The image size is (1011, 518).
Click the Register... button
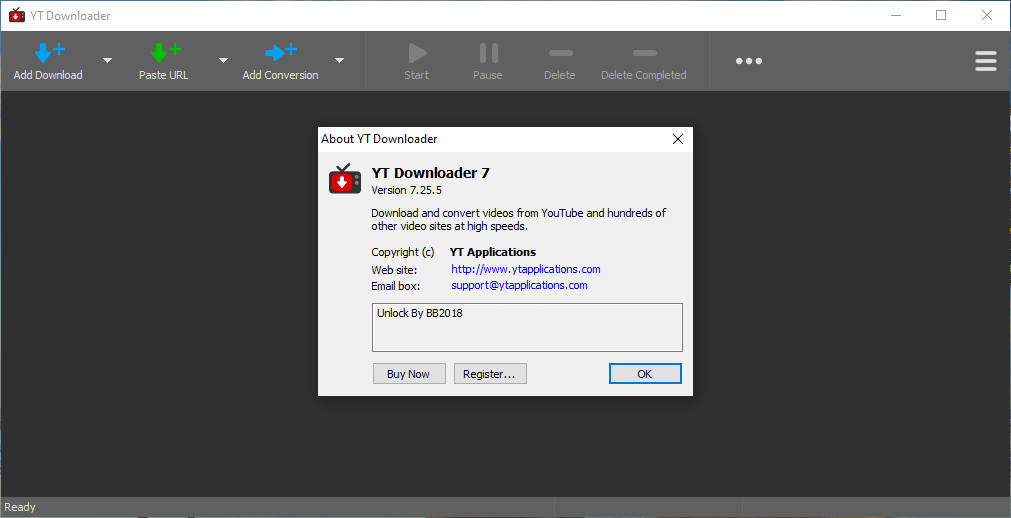click(490, 374)
